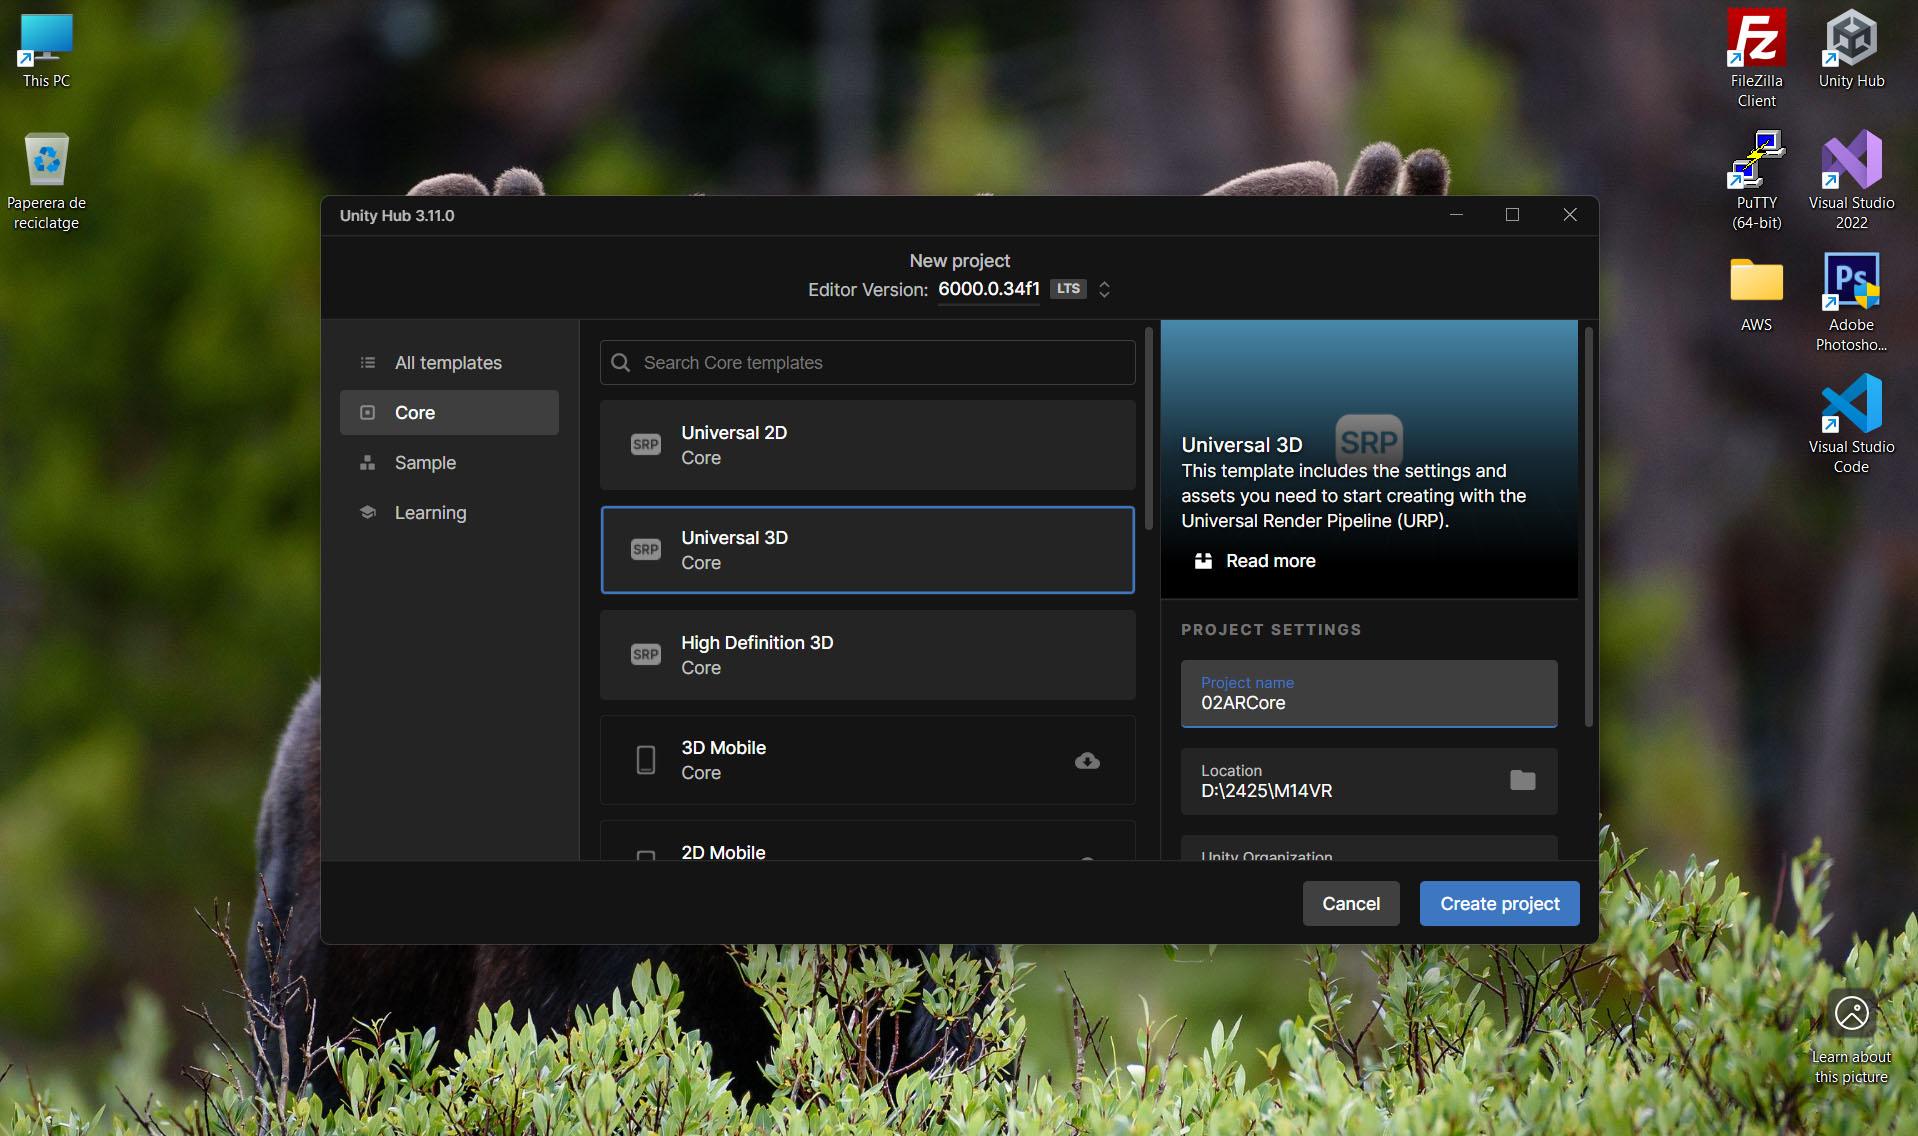This screenshot has width=1918, height=1136.
Task: Click the search magnifier icon
Action: pos(621,363)
